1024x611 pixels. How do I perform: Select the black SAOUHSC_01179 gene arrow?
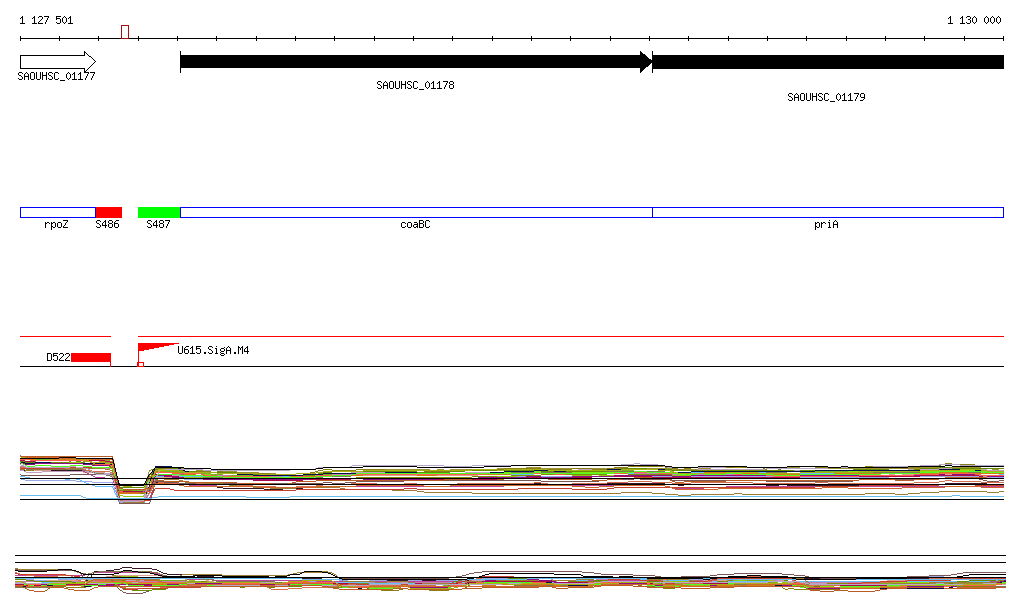click(x=827, y=62)
